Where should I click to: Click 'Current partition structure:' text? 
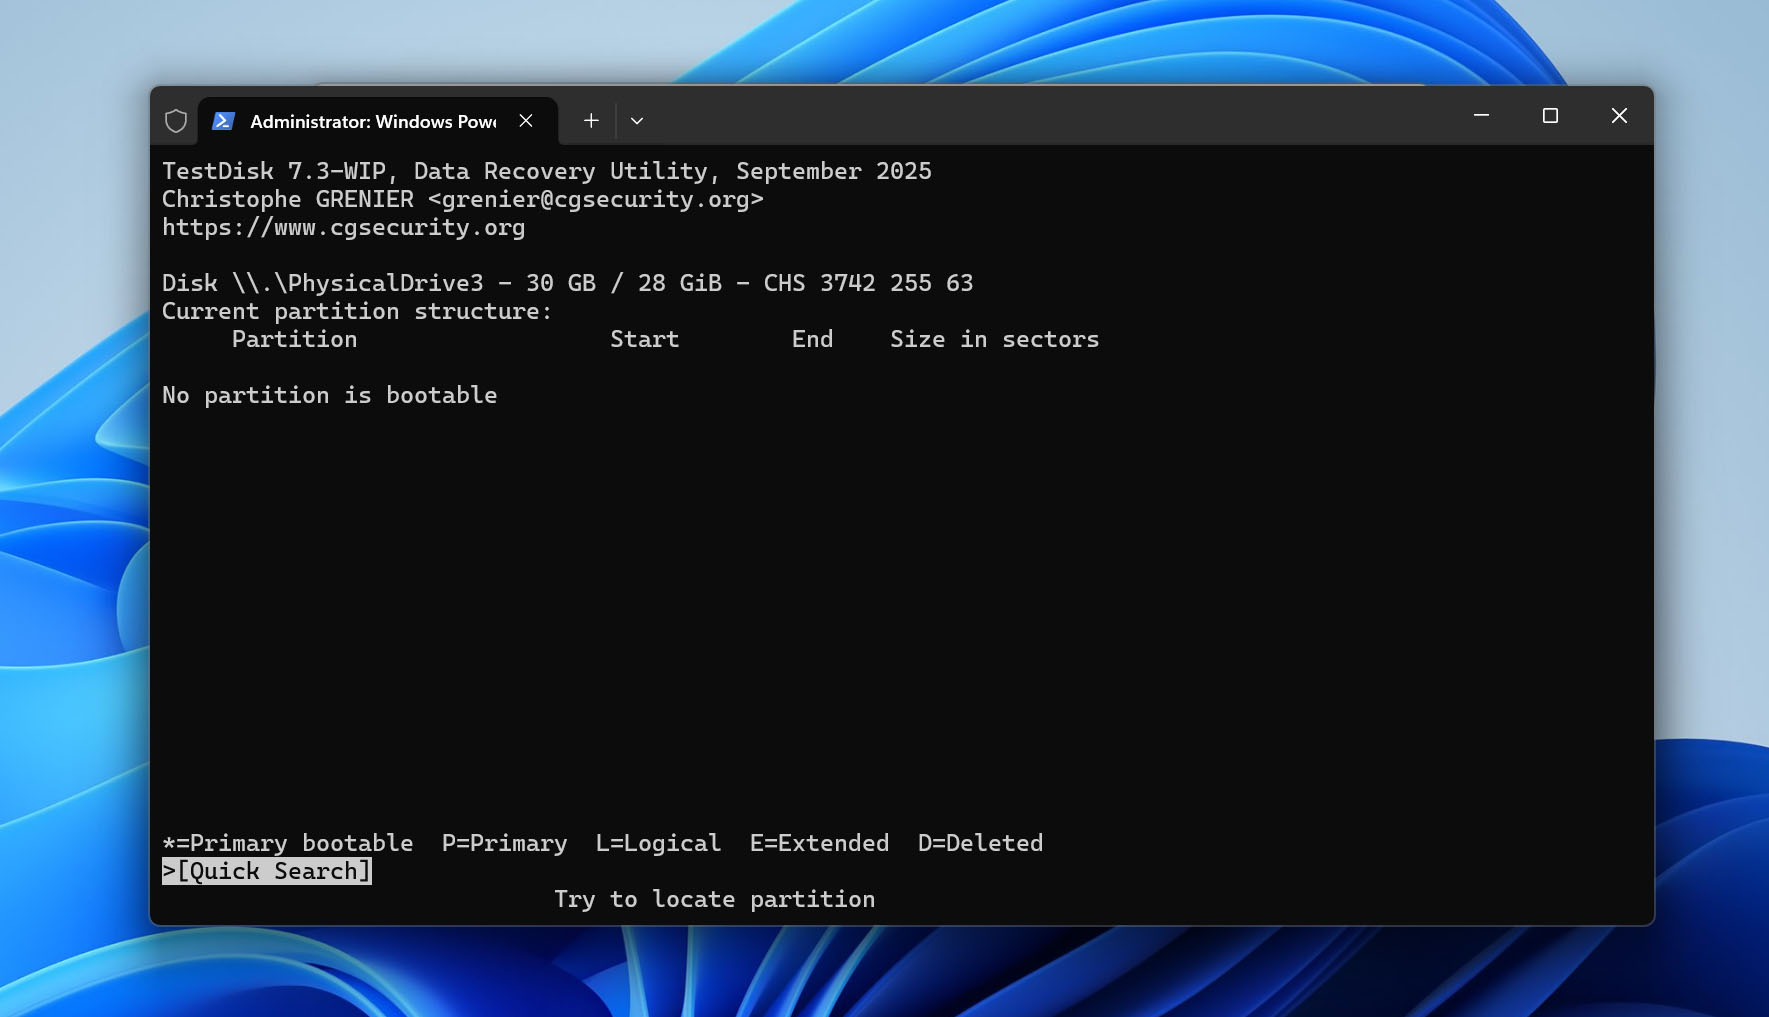[x=357, y=312]
